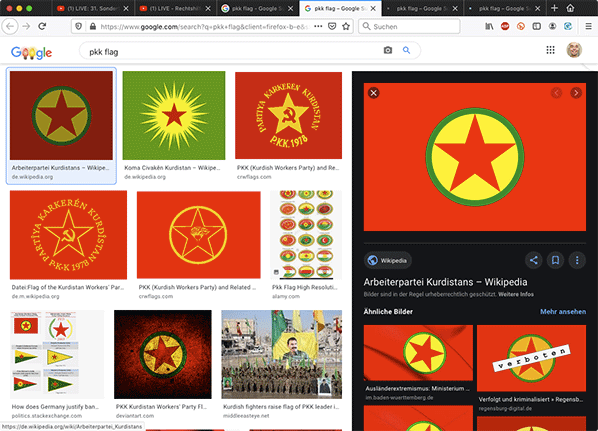This screenshot has height=431, width=598.
Task: Go to the previous image in preview
Action: click(x=556, y=93)
